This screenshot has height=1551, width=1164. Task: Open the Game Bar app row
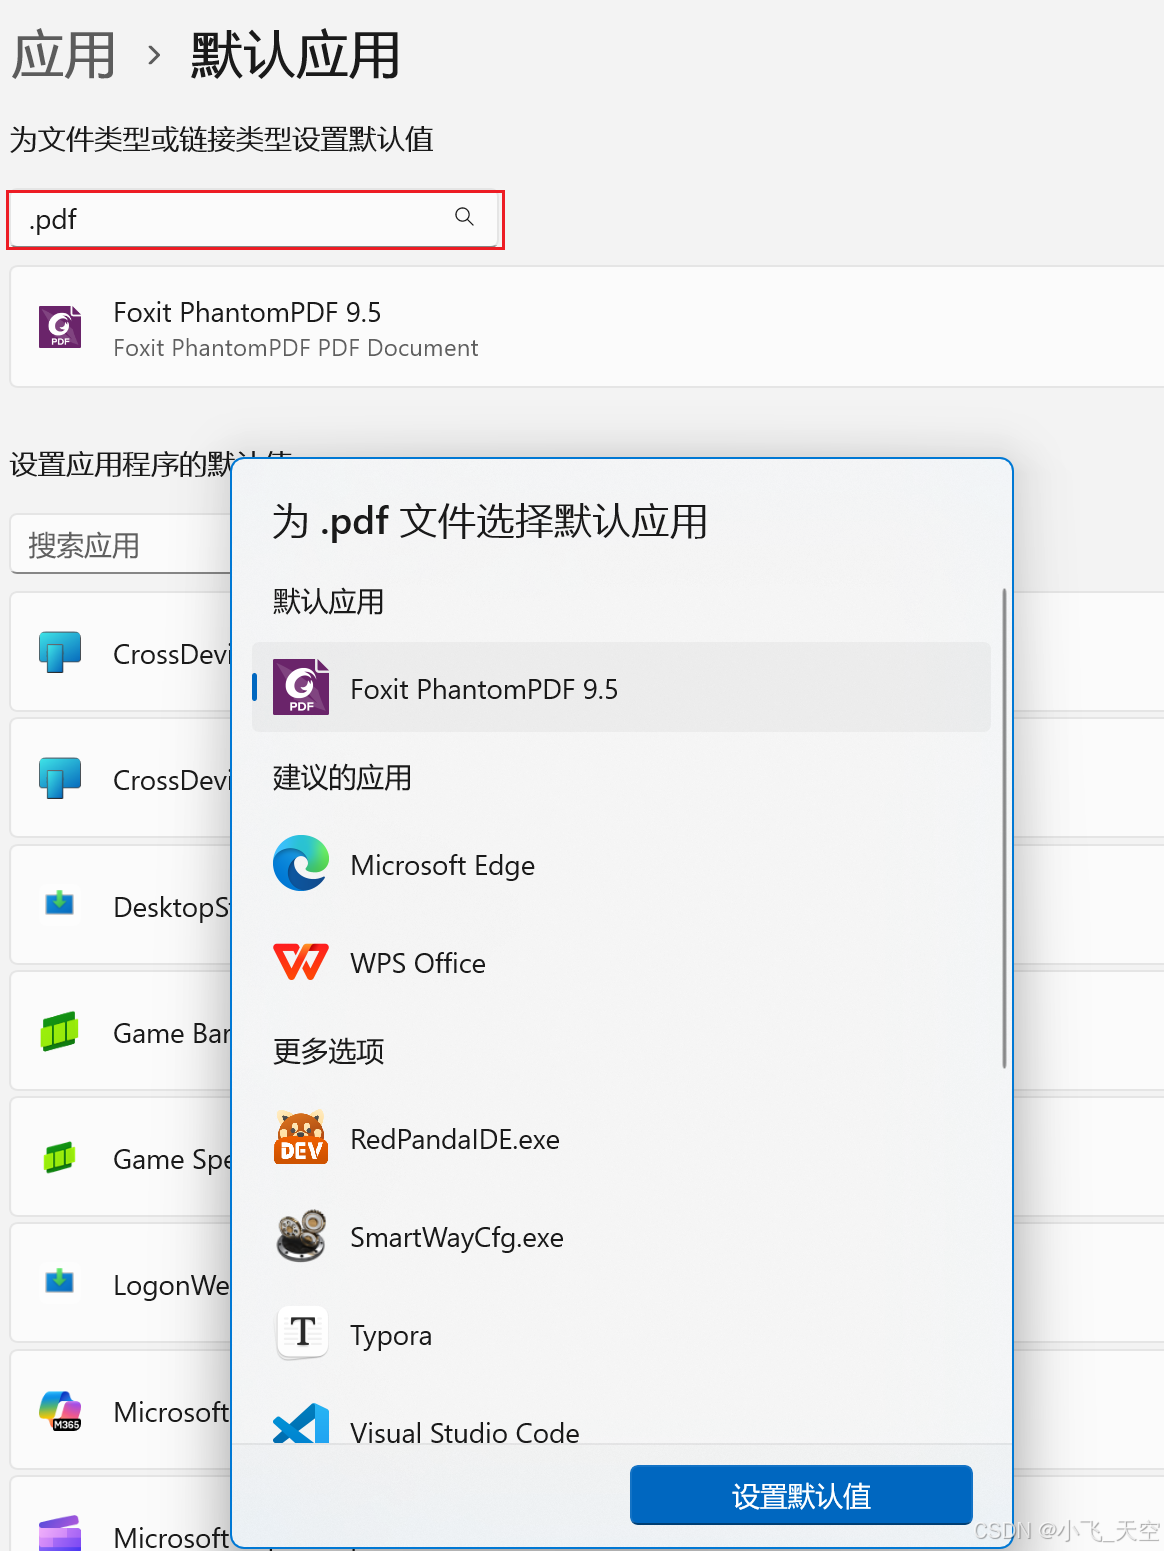coord(121,1031)
